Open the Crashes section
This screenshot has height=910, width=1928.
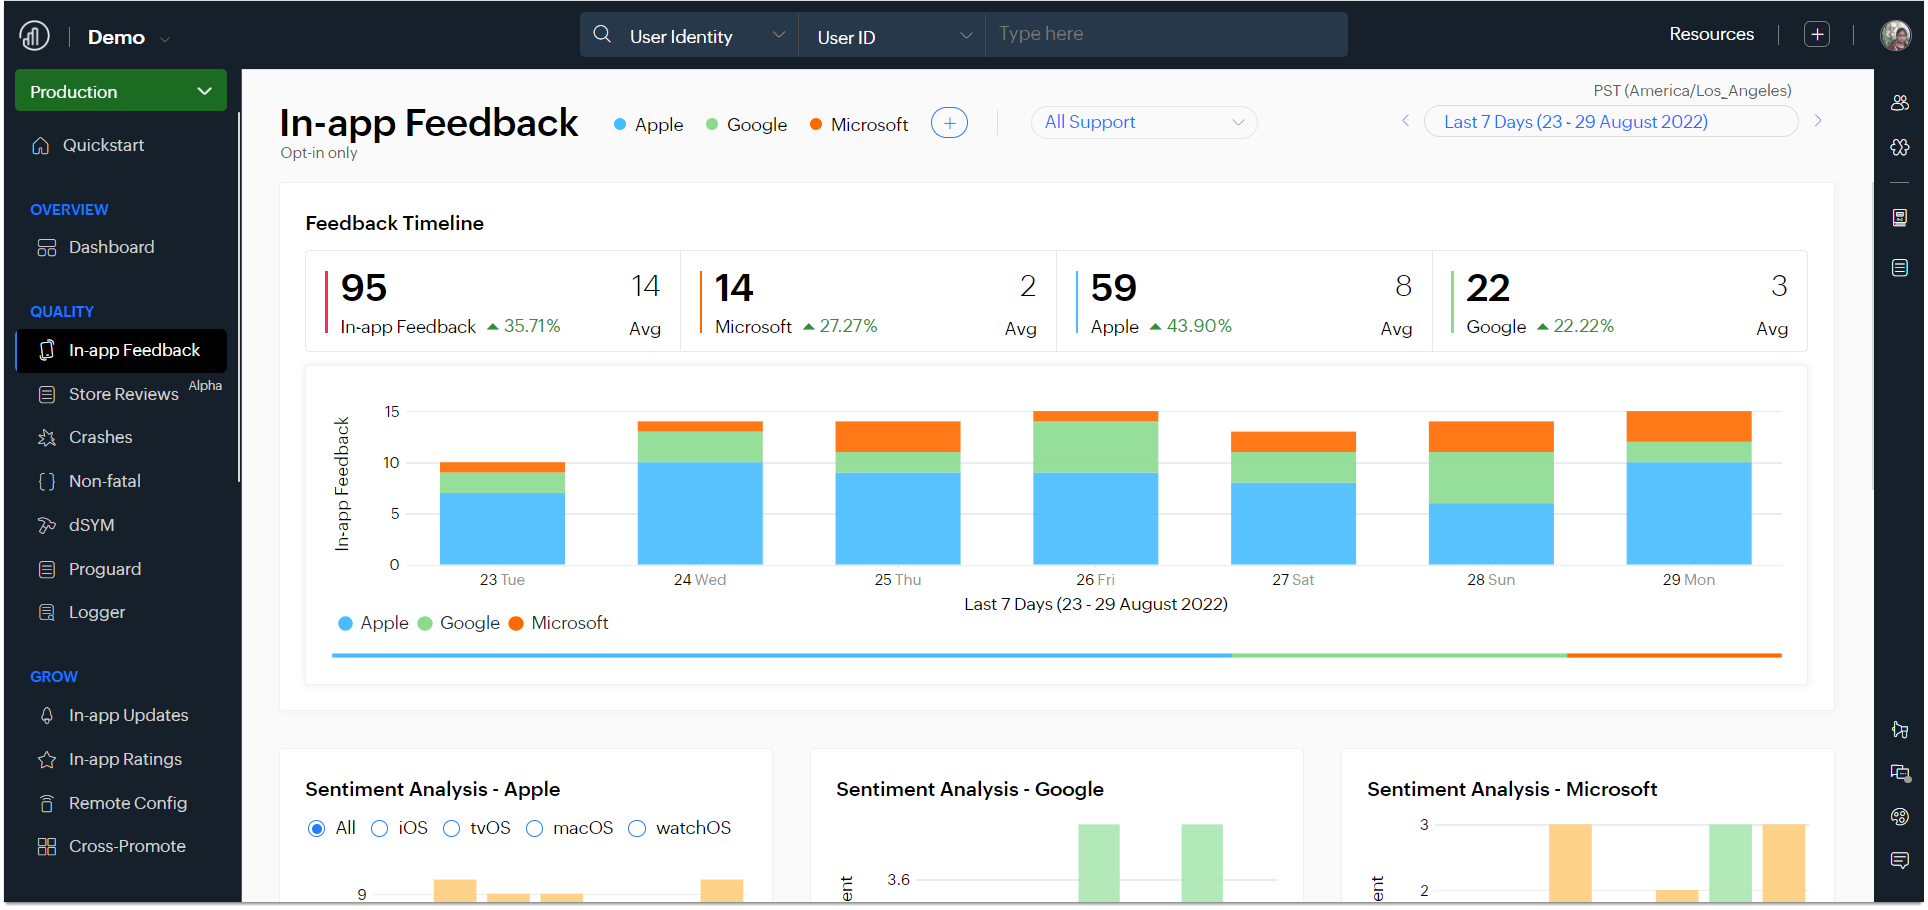[100, 437]
